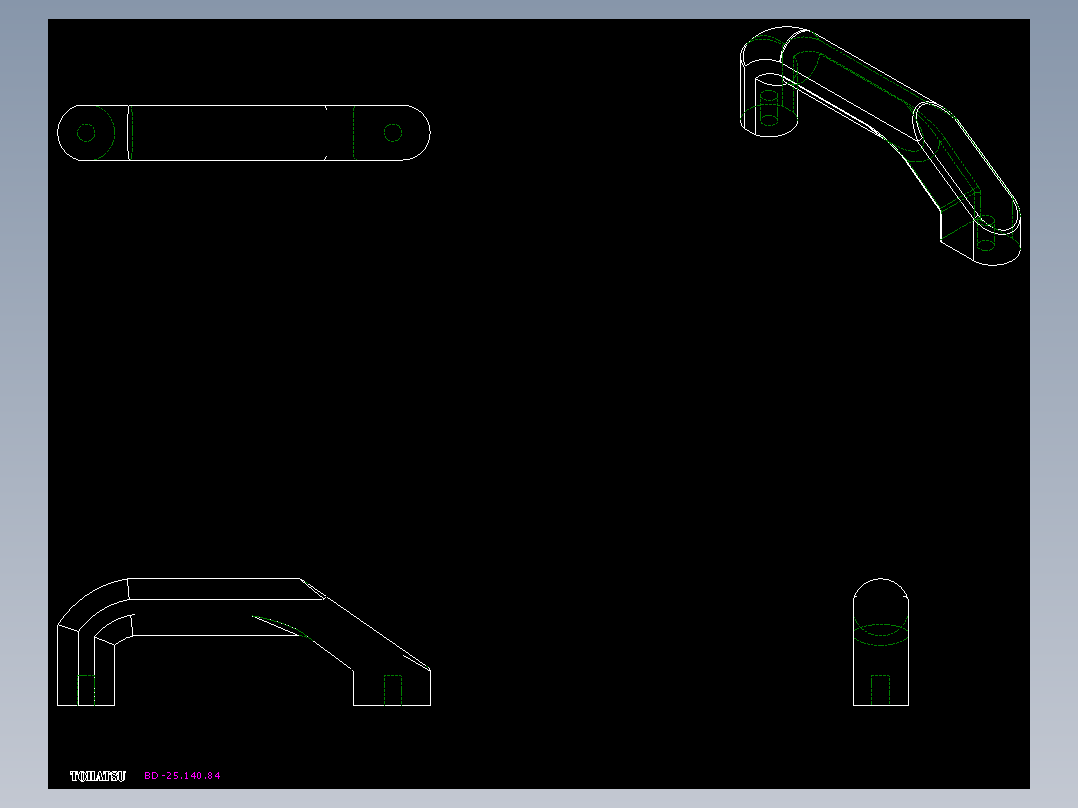Click the right green hole circle in top view
The height and width of the screenshot is (808, 1078).
[393, 133]
